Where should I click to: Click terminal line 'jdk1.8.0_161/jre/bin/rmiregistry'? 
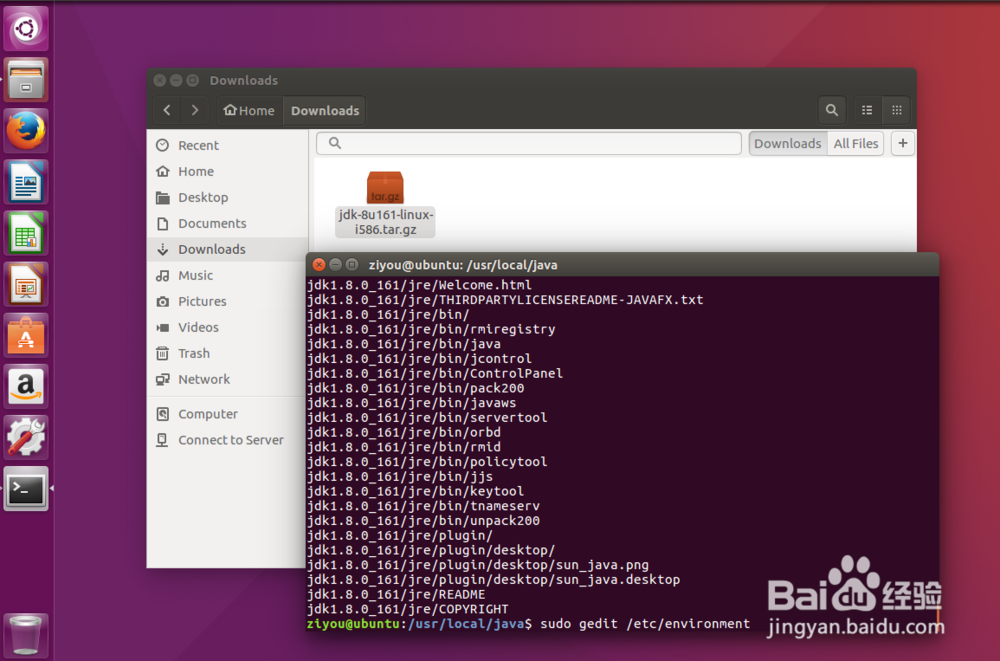coord(431,329)
